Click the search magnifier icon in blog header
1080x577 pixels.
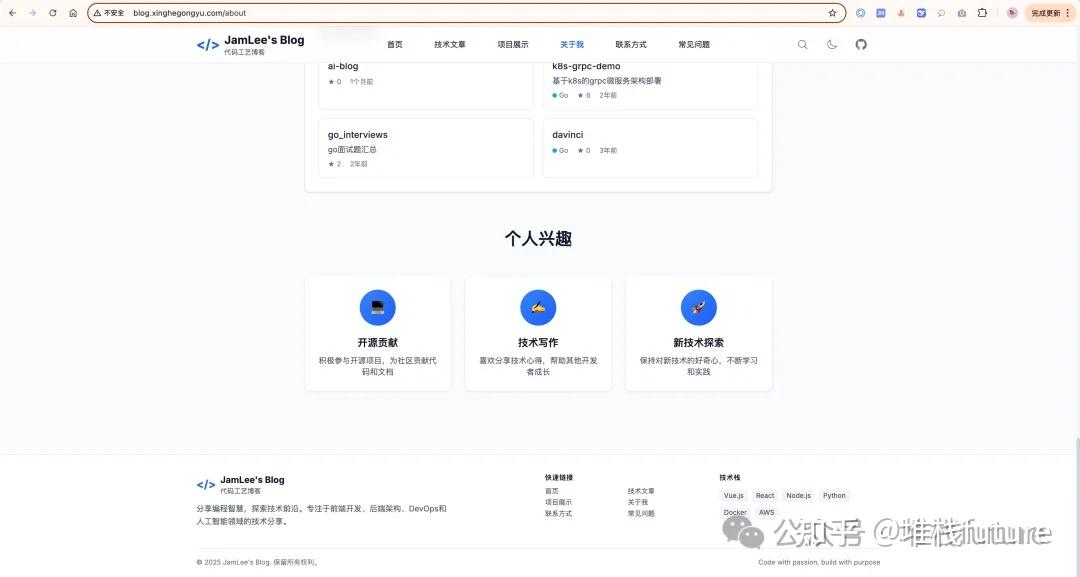click(802, 45)
